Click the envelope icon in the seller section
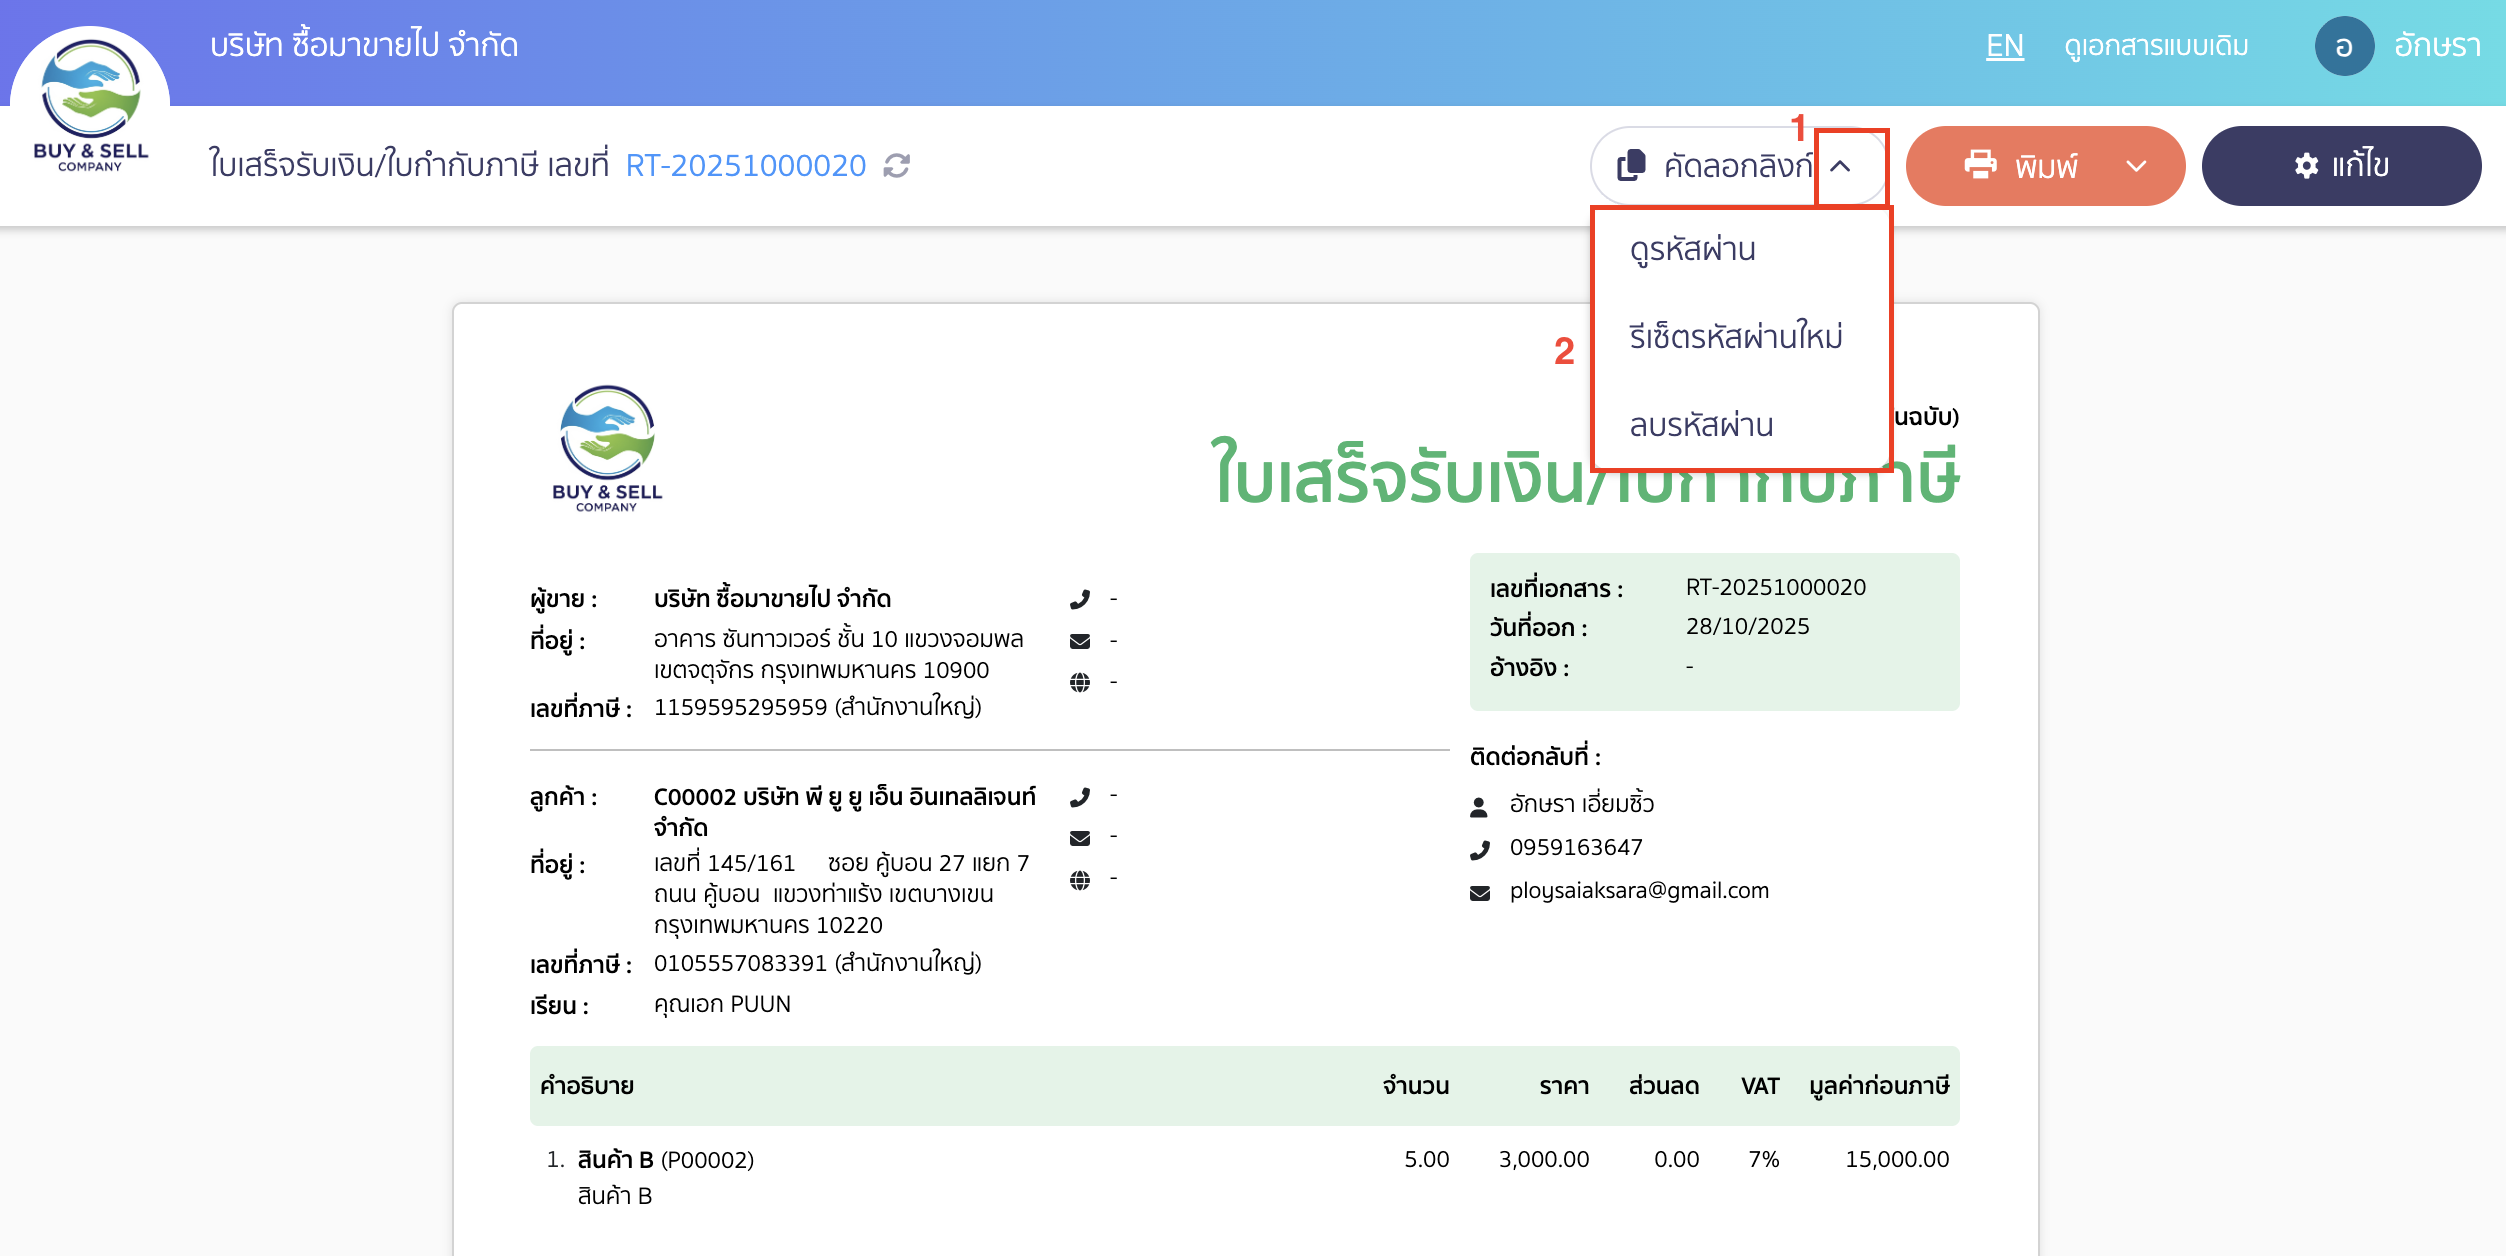This screenshot has width=2506, height=1256. (x=1080, y=640)
